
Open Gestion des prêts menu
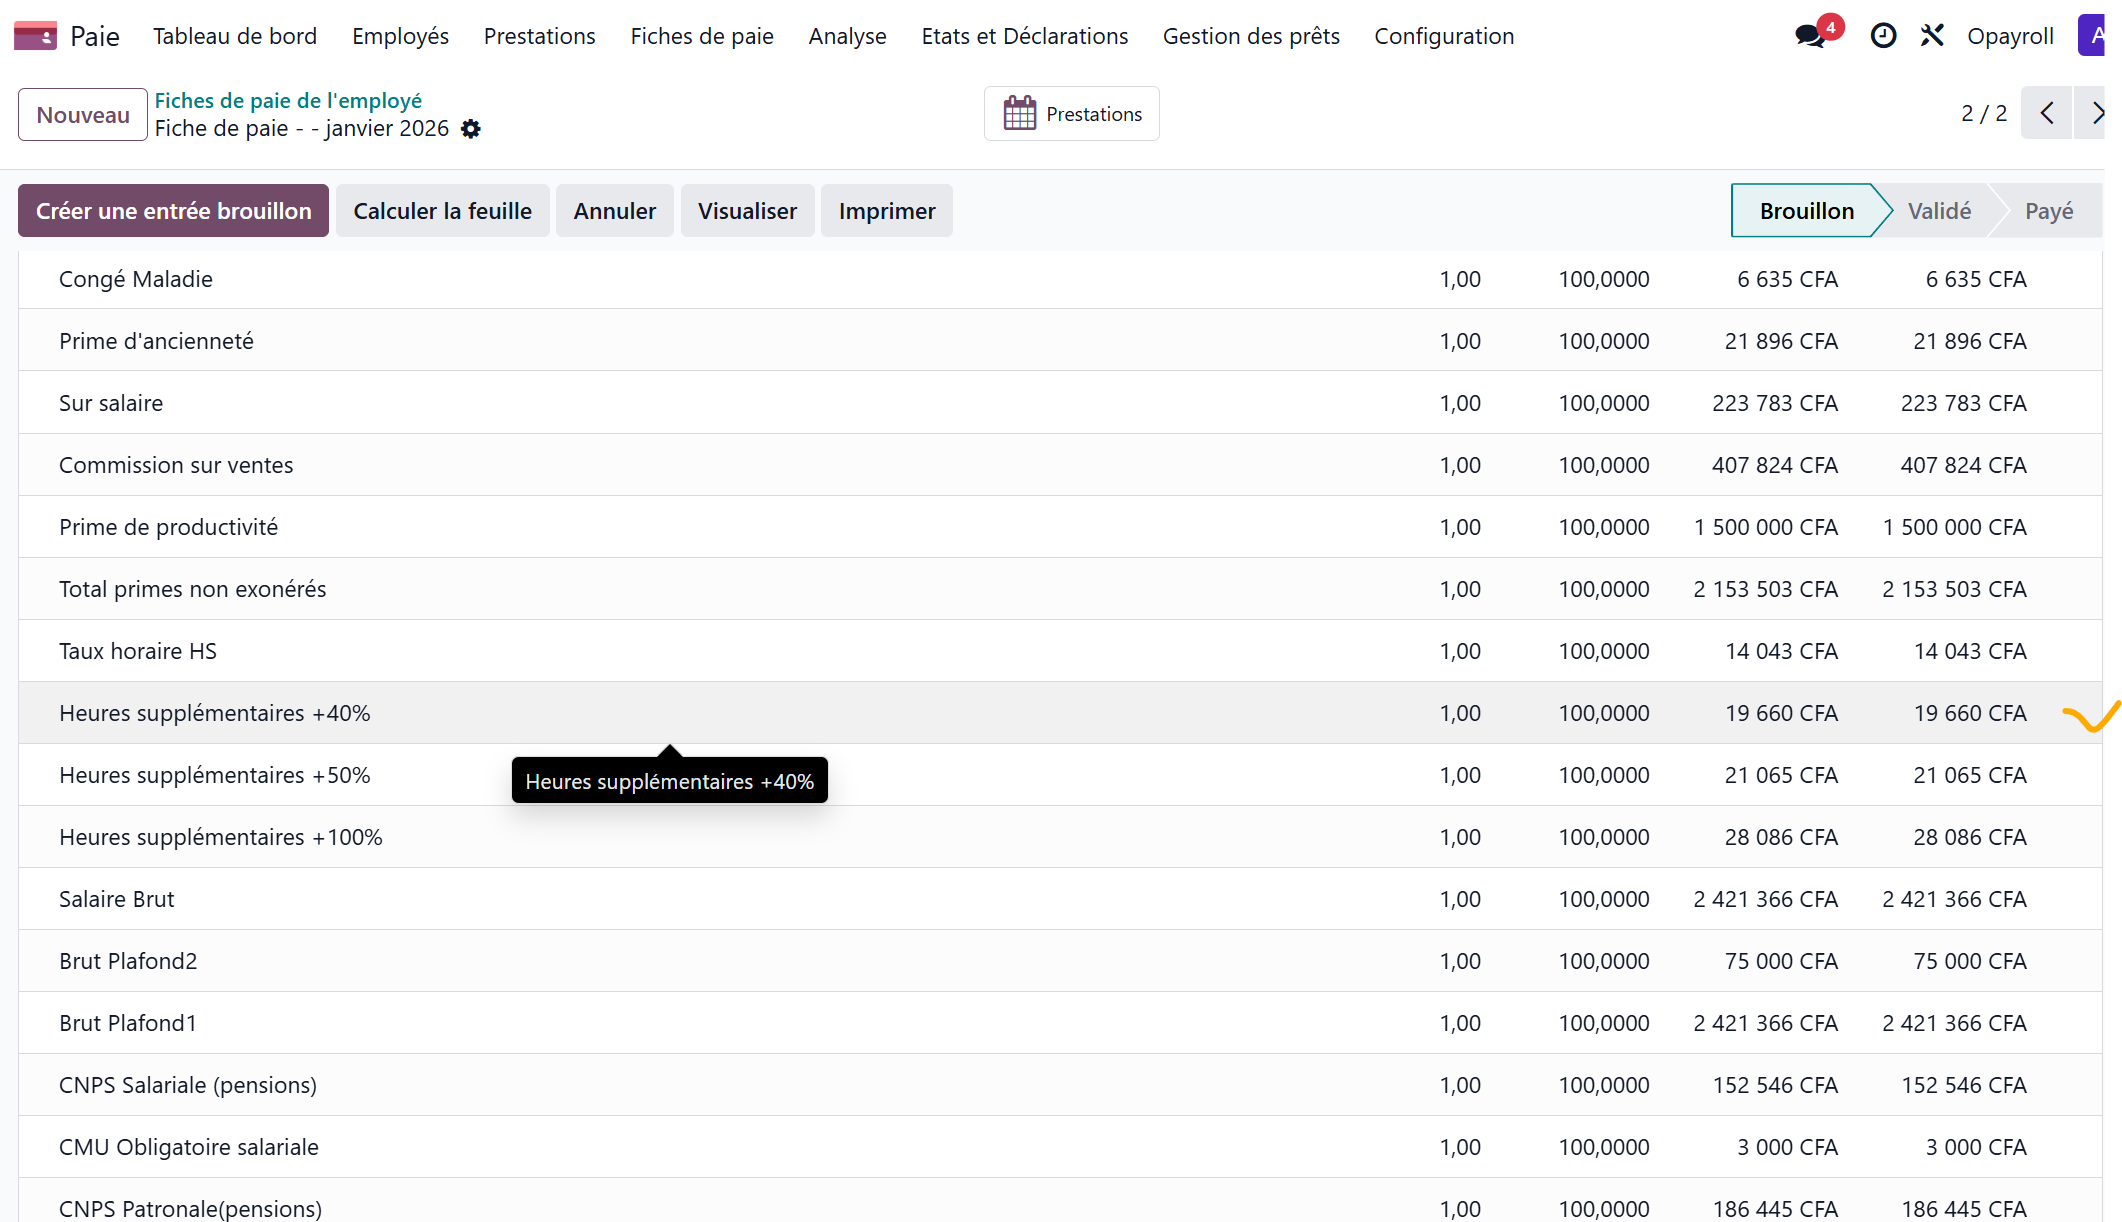tap(1251, 36)
